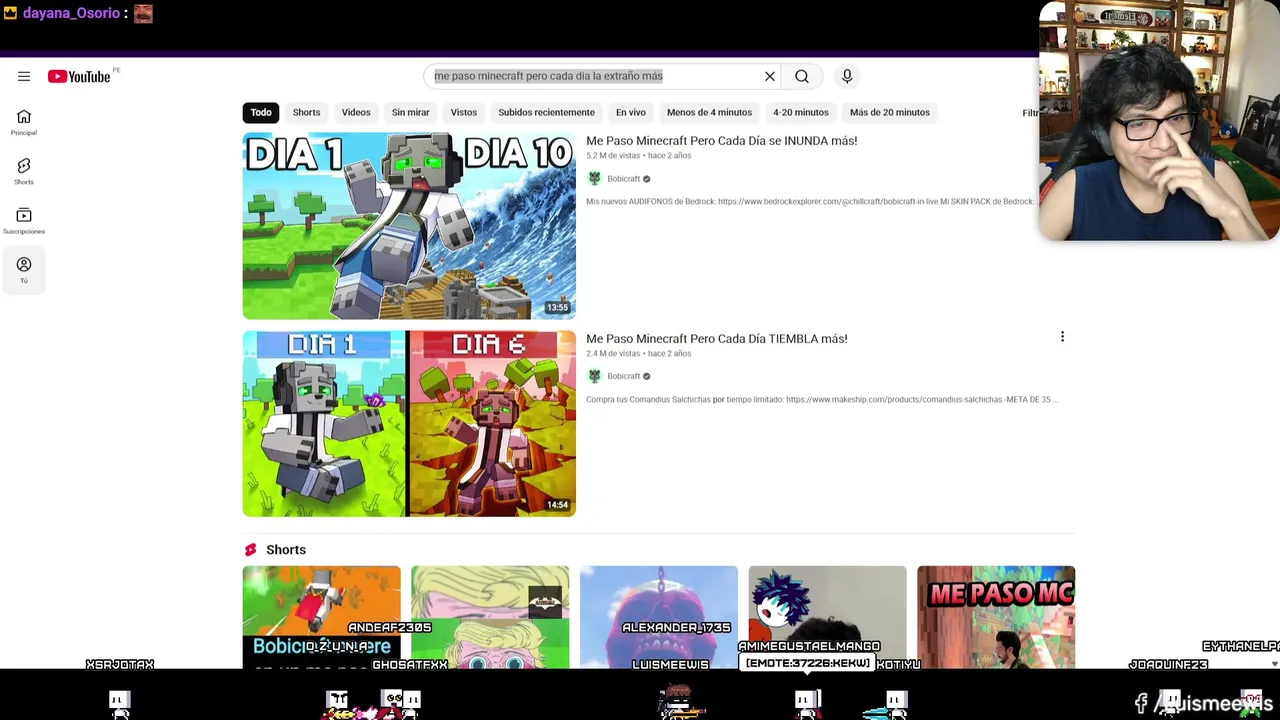Click the 14:54 duration badge
Viewport: 1280px width, 720px height.
pos(558,505)
